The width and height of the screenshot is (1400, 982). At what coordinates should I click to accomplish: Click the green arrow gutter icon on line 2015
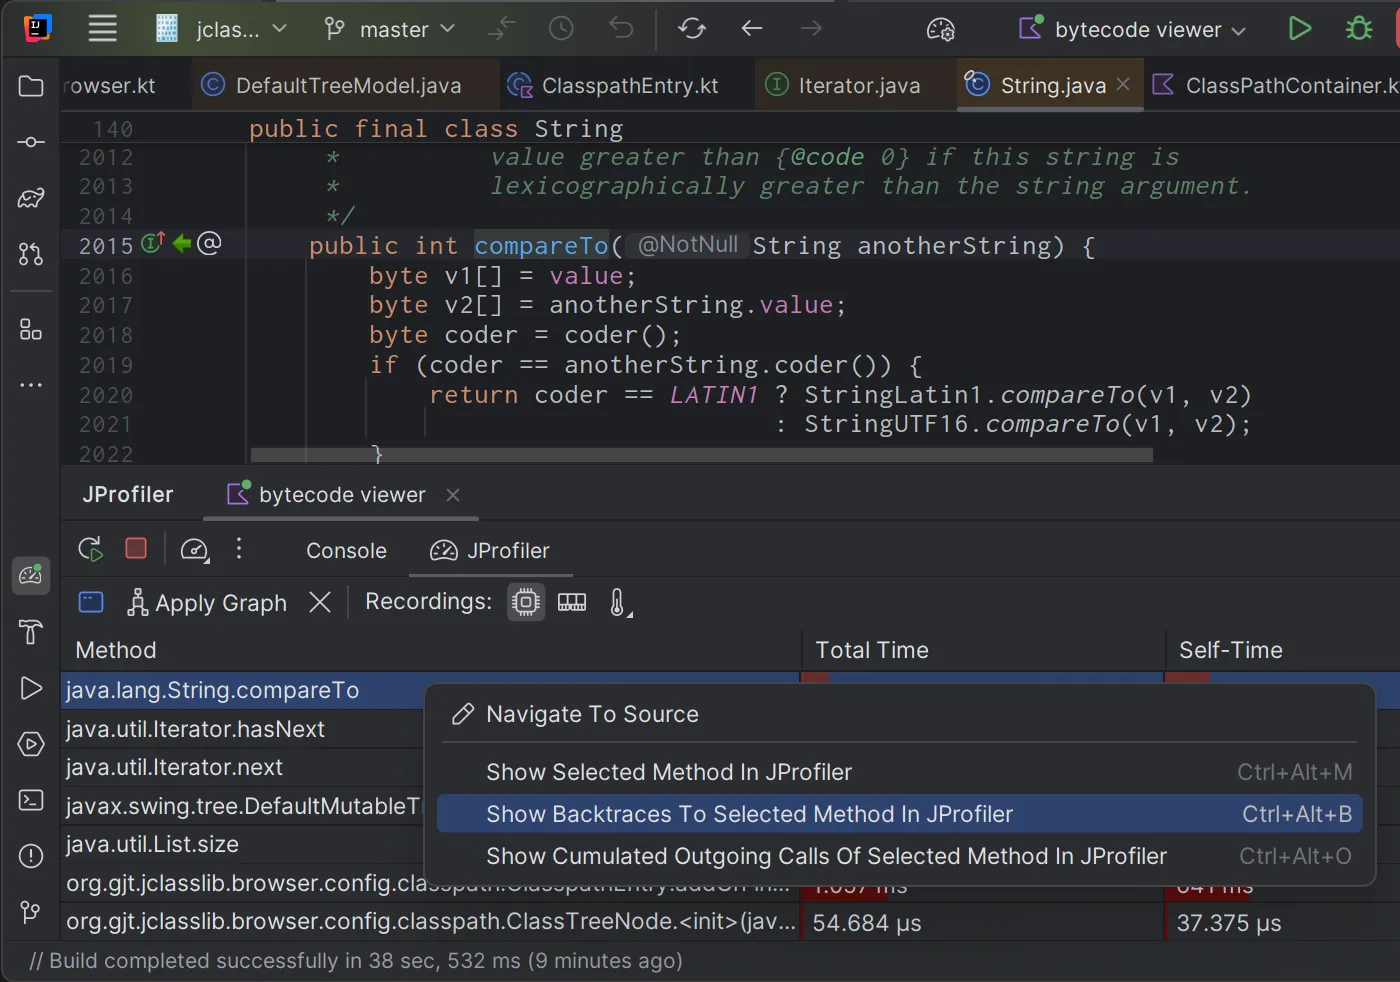[x=182, y=243]
